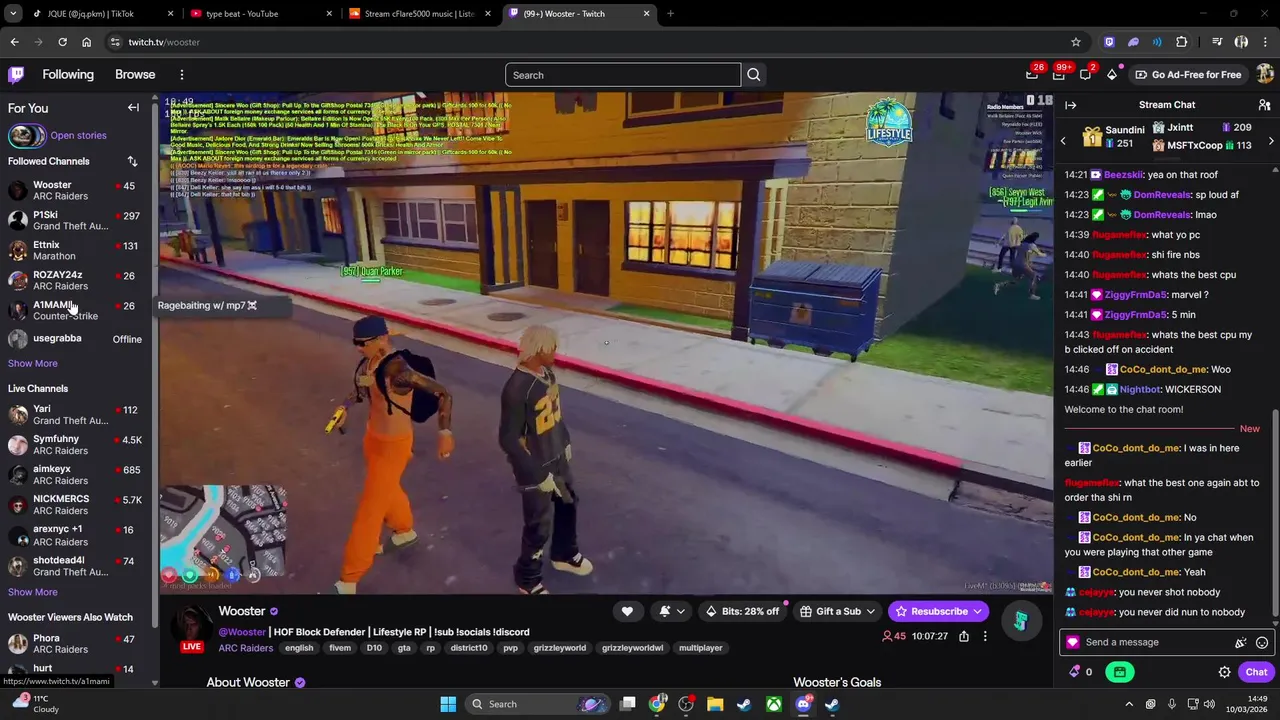Click Open stories link
Screen dimensions: 1280x720
(x=78, y=136)
